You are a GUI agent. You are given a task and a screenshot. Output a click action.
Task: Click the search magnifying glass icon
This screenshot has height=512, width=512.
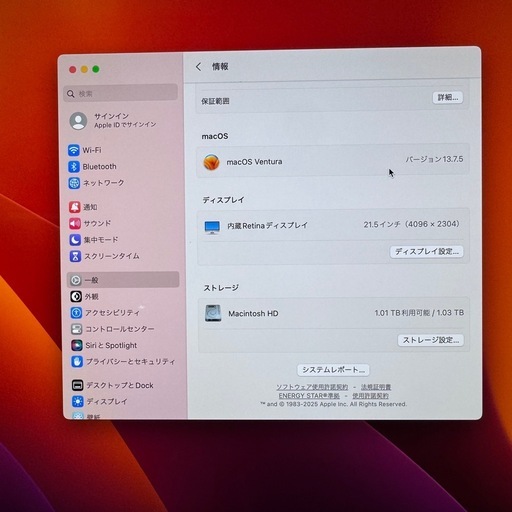point(71,94)
